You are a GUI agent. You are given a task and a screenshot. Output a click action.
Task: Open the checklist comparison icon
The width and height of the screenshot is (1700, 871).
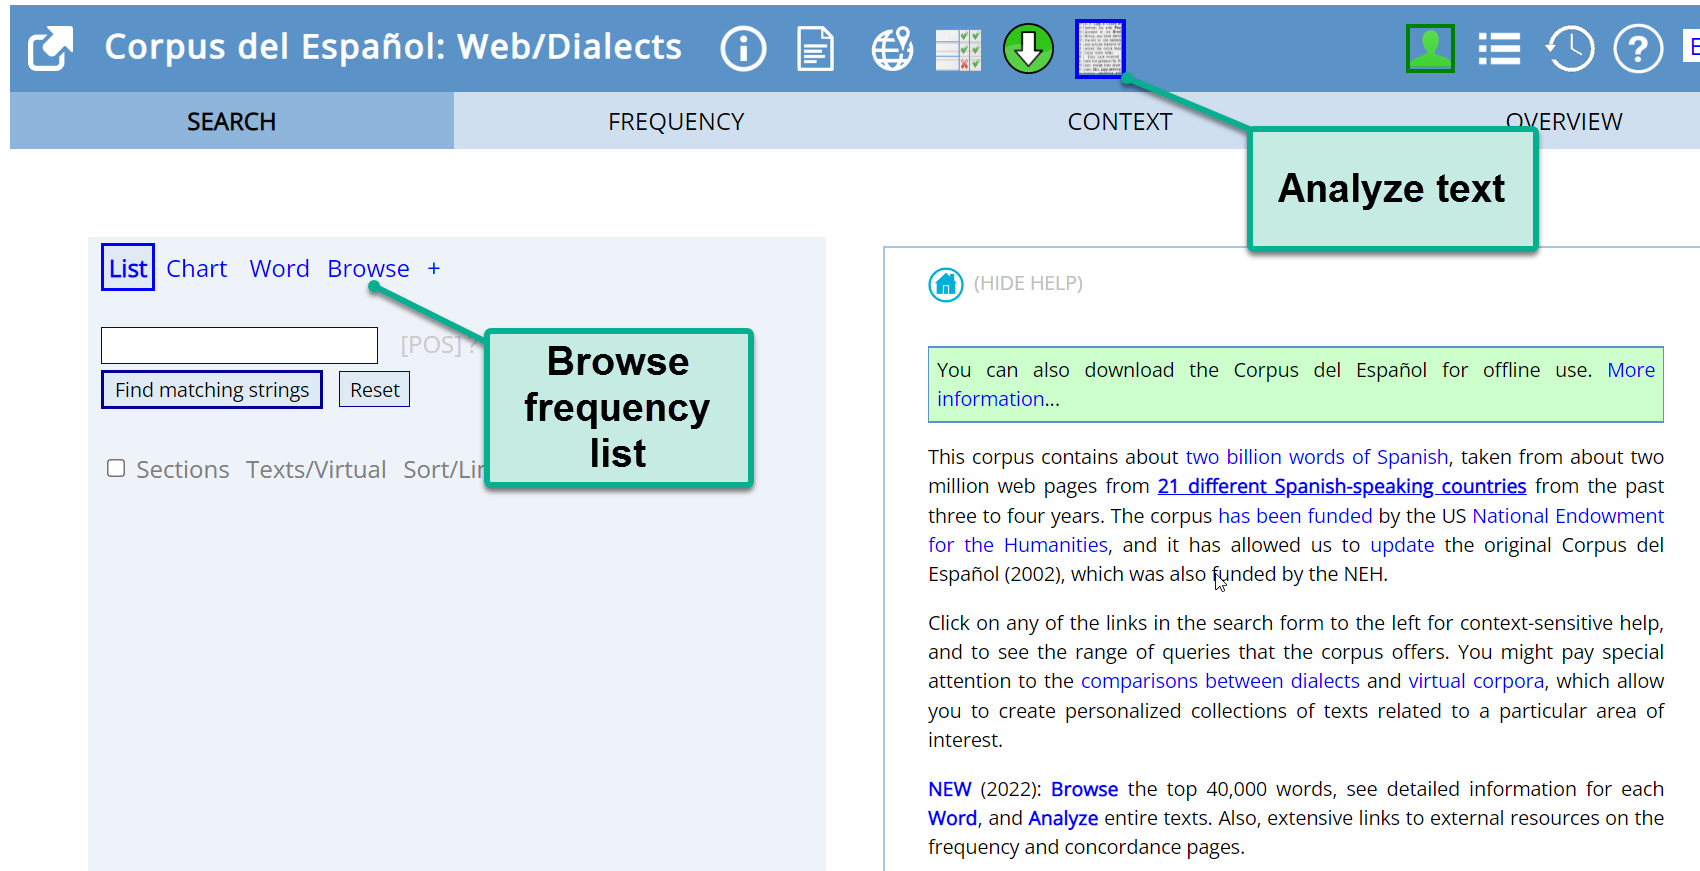(958, 50)
